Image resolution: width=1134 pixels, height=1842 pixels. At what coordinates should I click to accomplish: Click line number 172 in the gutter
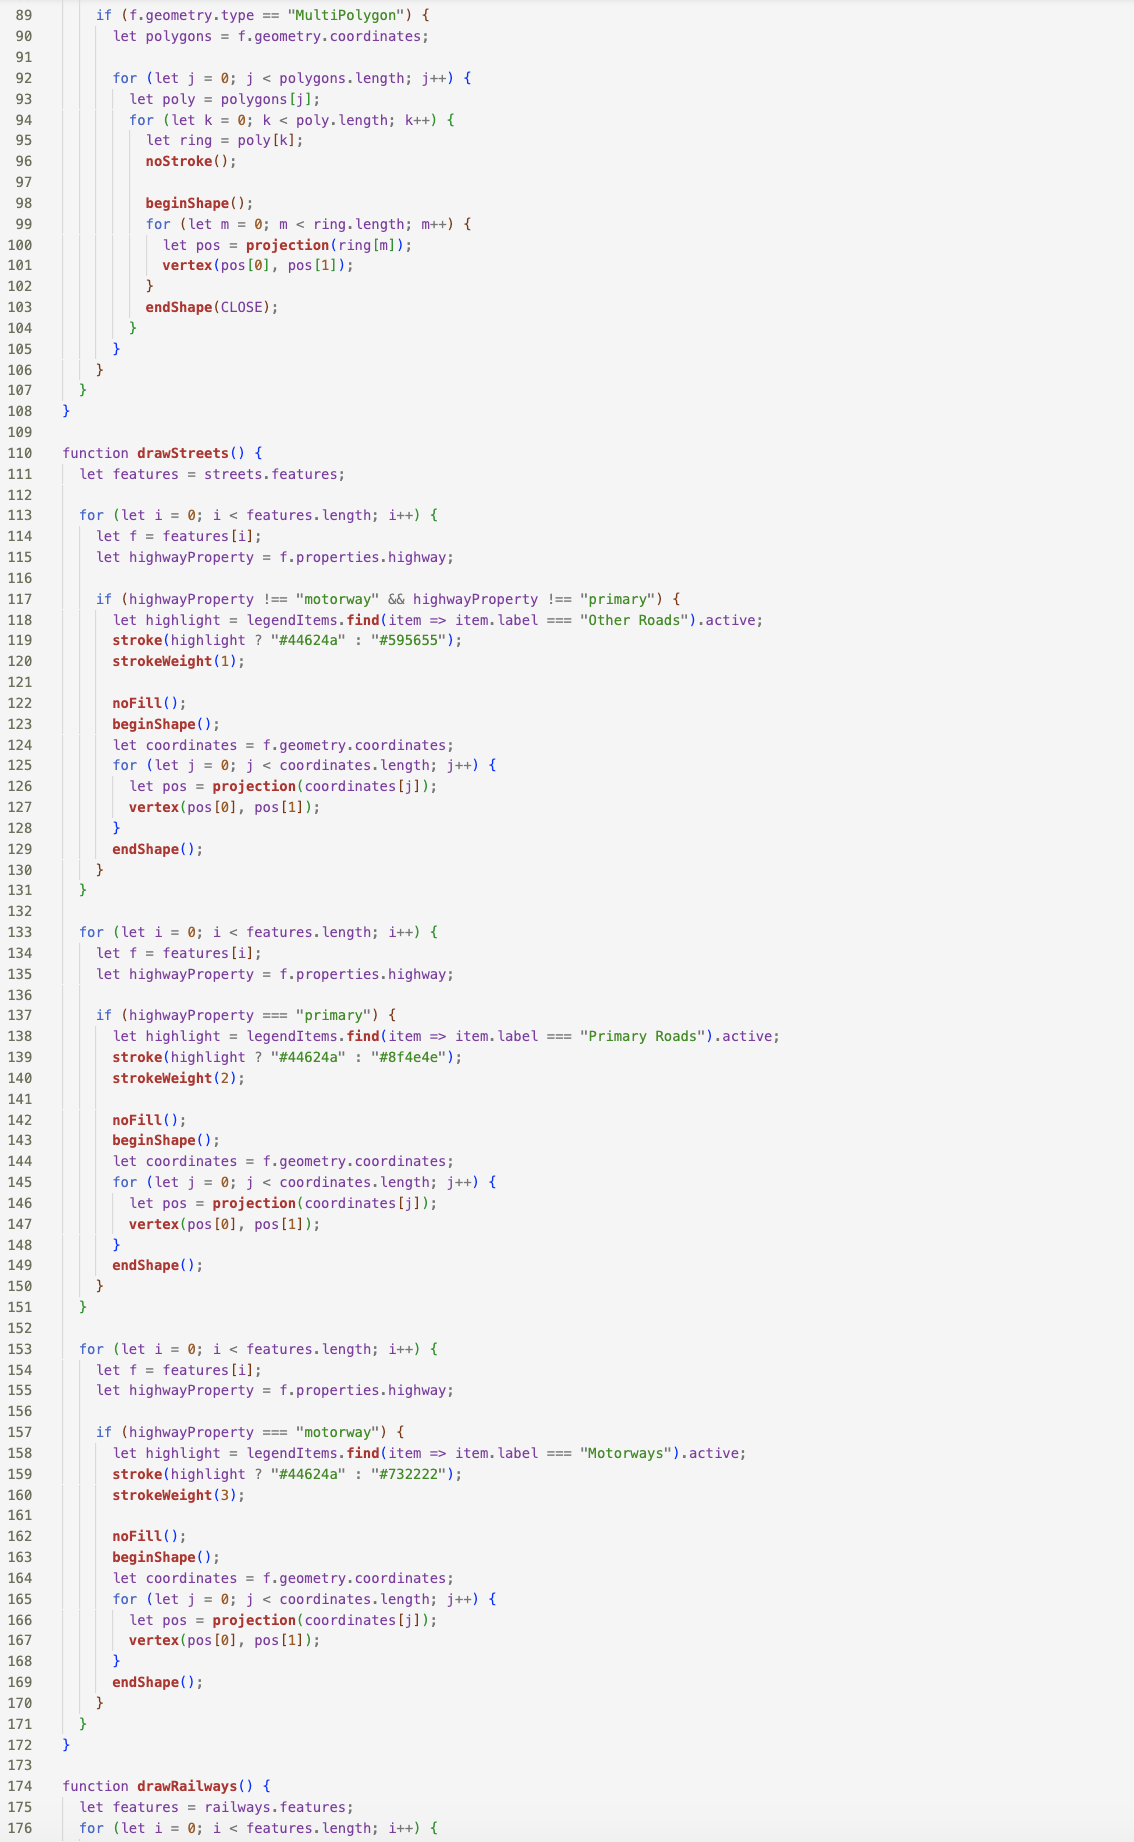click(21, 1745)
